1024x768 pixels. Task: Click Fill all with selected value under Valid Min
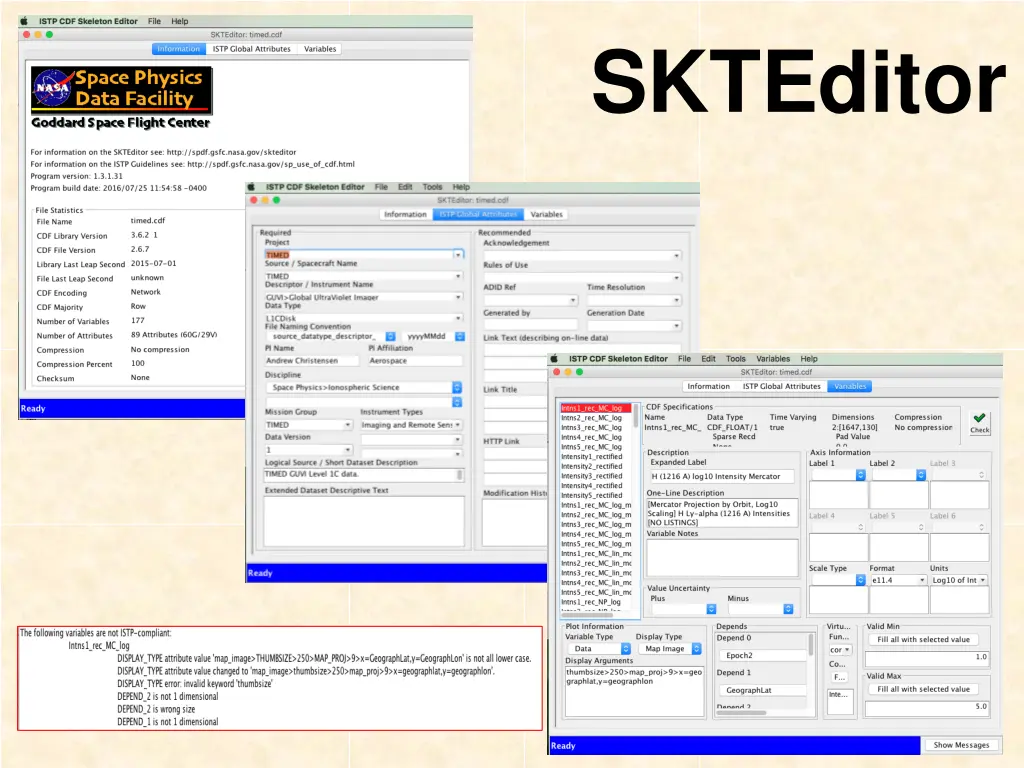click(923, 639)
